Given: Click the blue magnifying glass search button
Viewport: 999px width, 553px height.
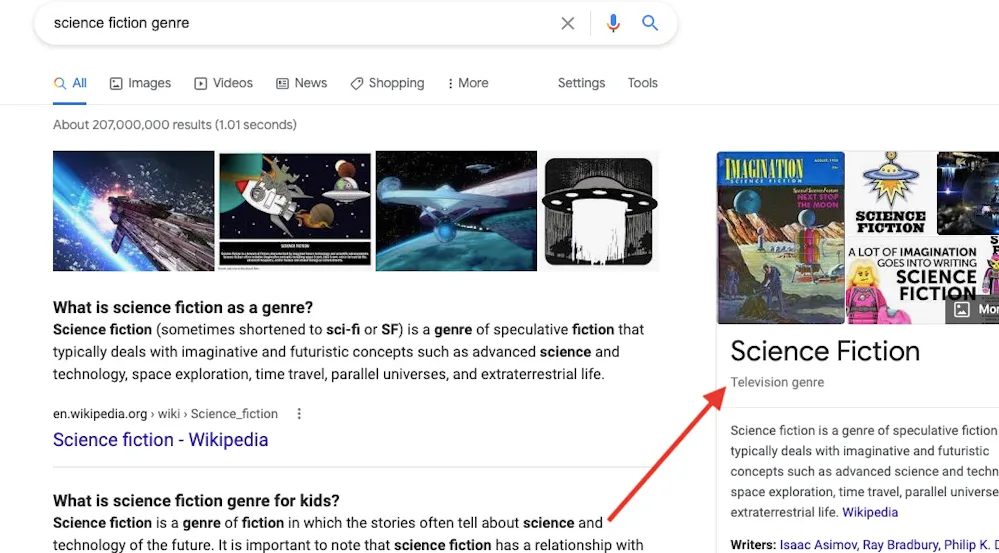Looking at the screenshot, I should tap(650, 23).
